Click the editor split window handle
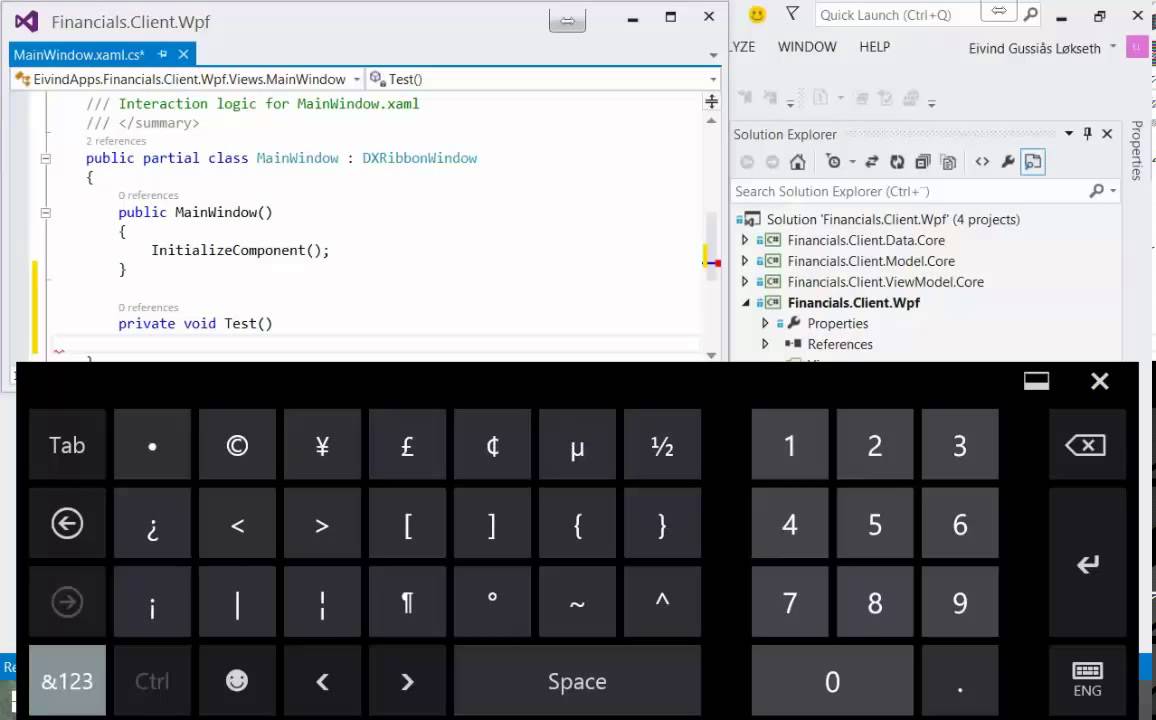The image size is (1156, 720). click(711, 101)
